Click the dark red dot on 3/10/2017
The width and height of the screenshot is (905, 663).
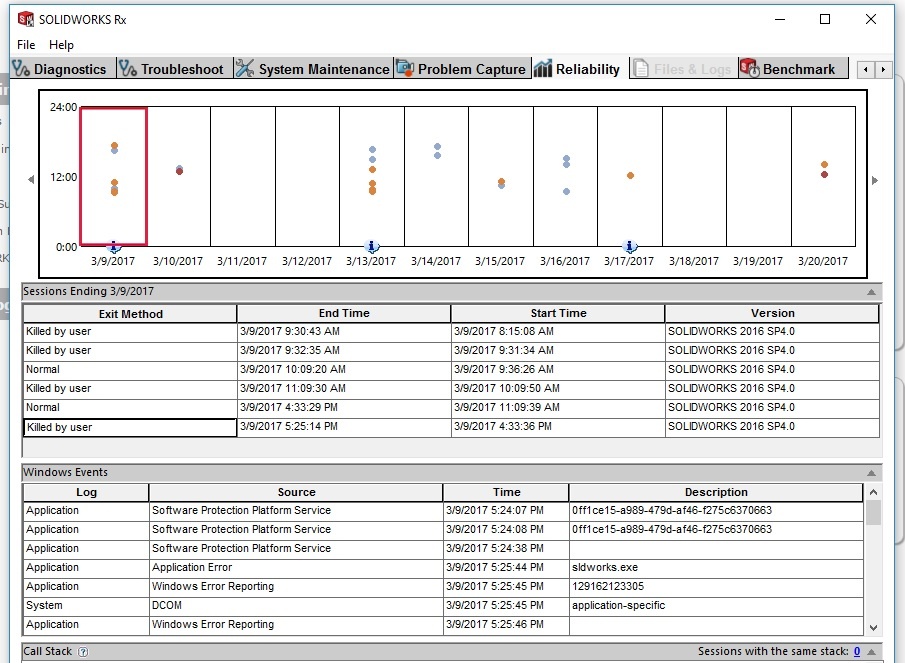coord(179,171)
